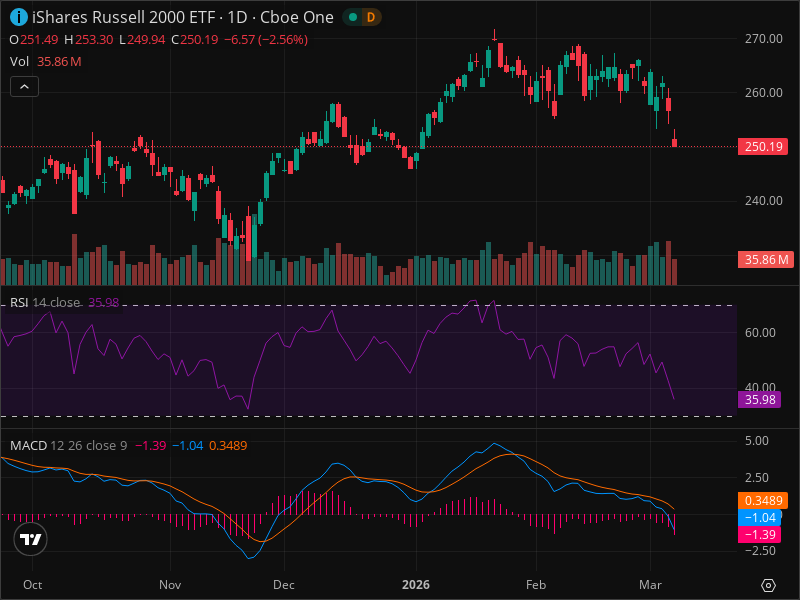Open chart settings gear icon
800x600 pixels.
tap(768, 585)
